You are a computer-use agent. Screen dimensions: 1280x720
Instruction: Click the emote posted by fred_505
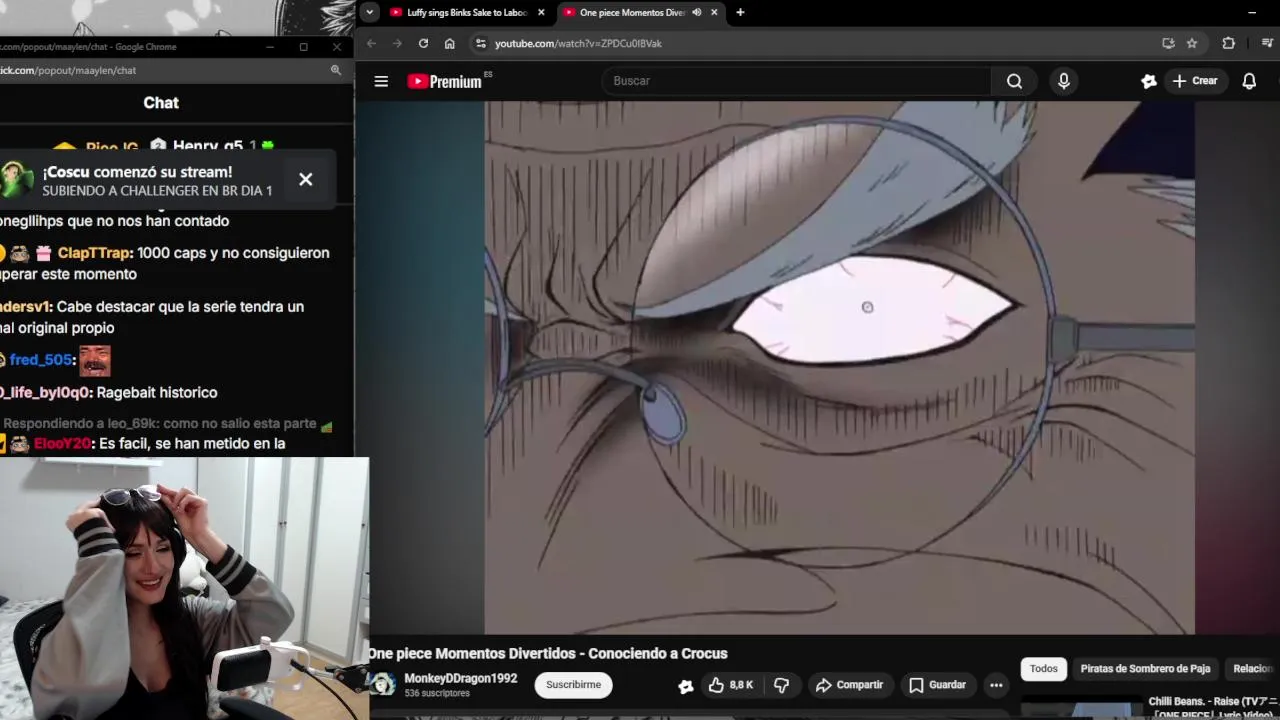pos(95,360)
